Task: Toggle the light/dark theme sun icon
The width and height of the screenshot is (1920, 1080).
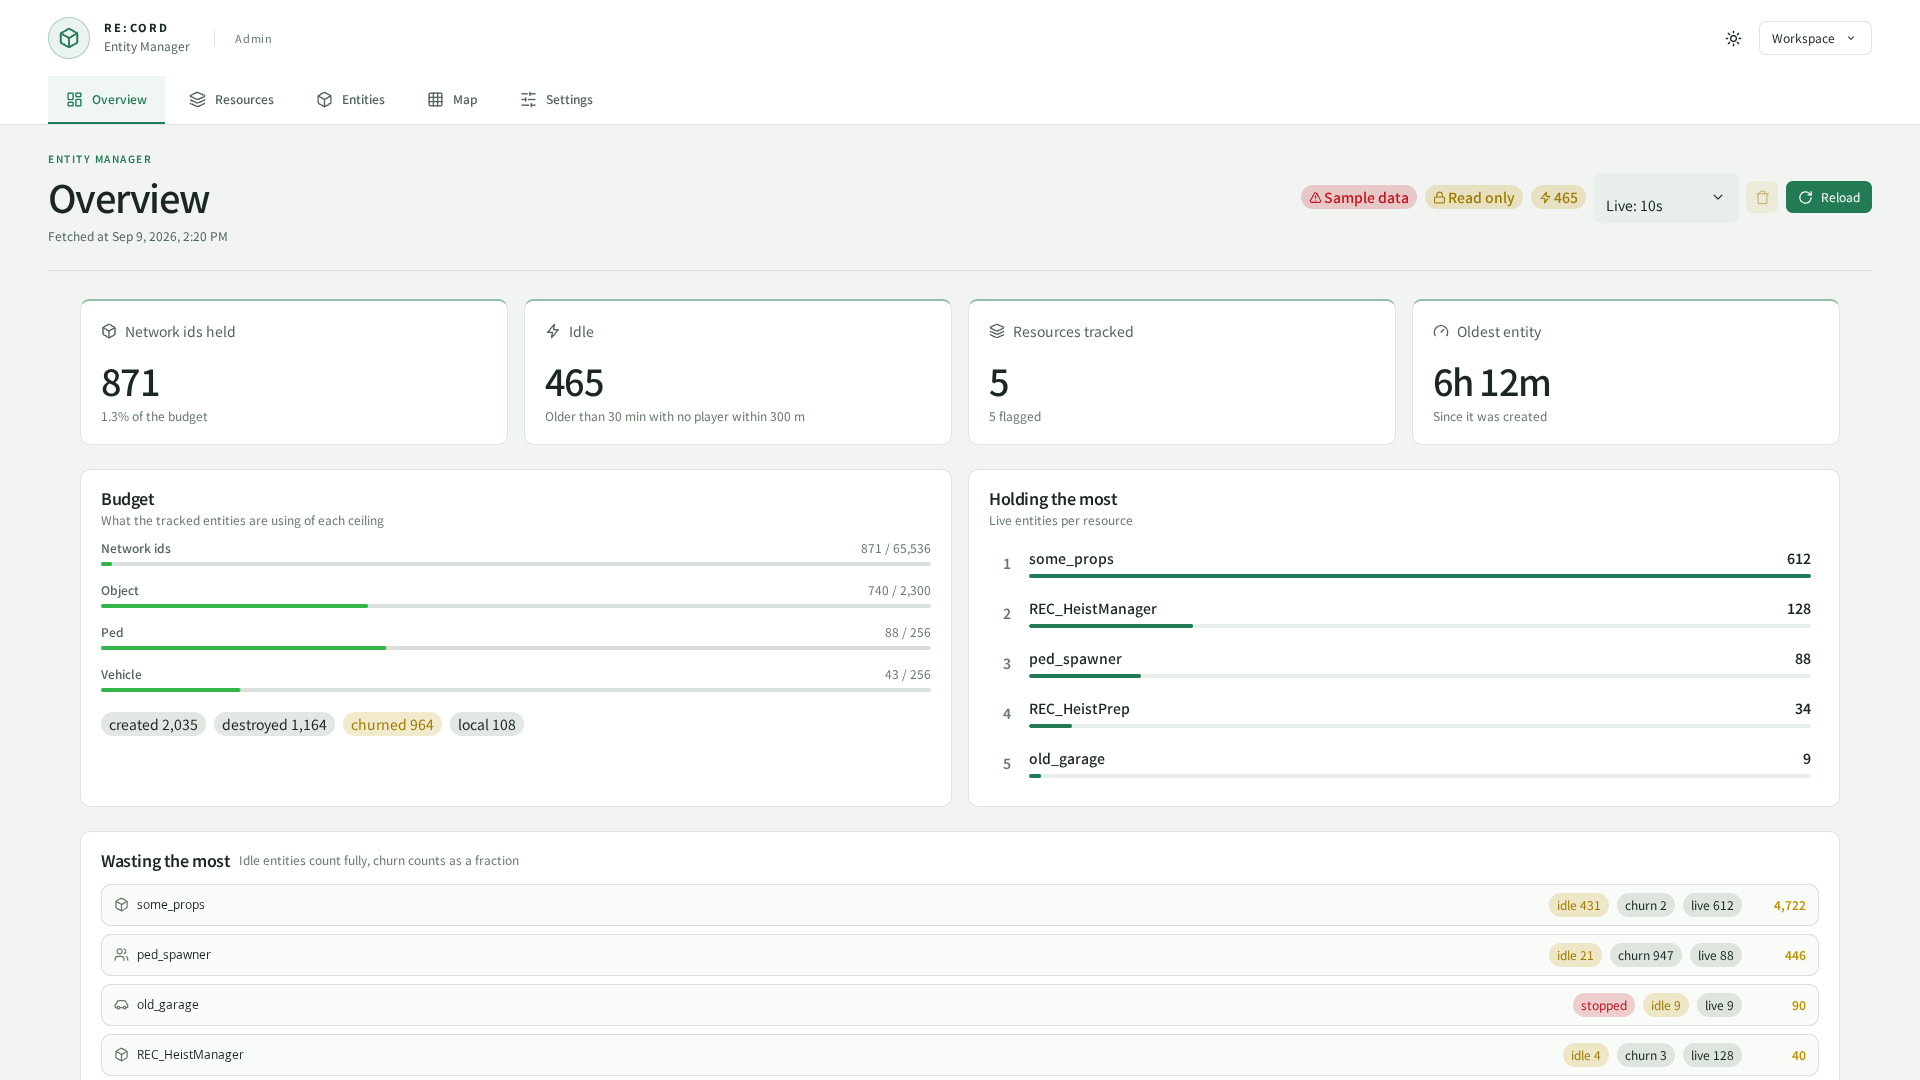Action: [x=1733, y=38]
